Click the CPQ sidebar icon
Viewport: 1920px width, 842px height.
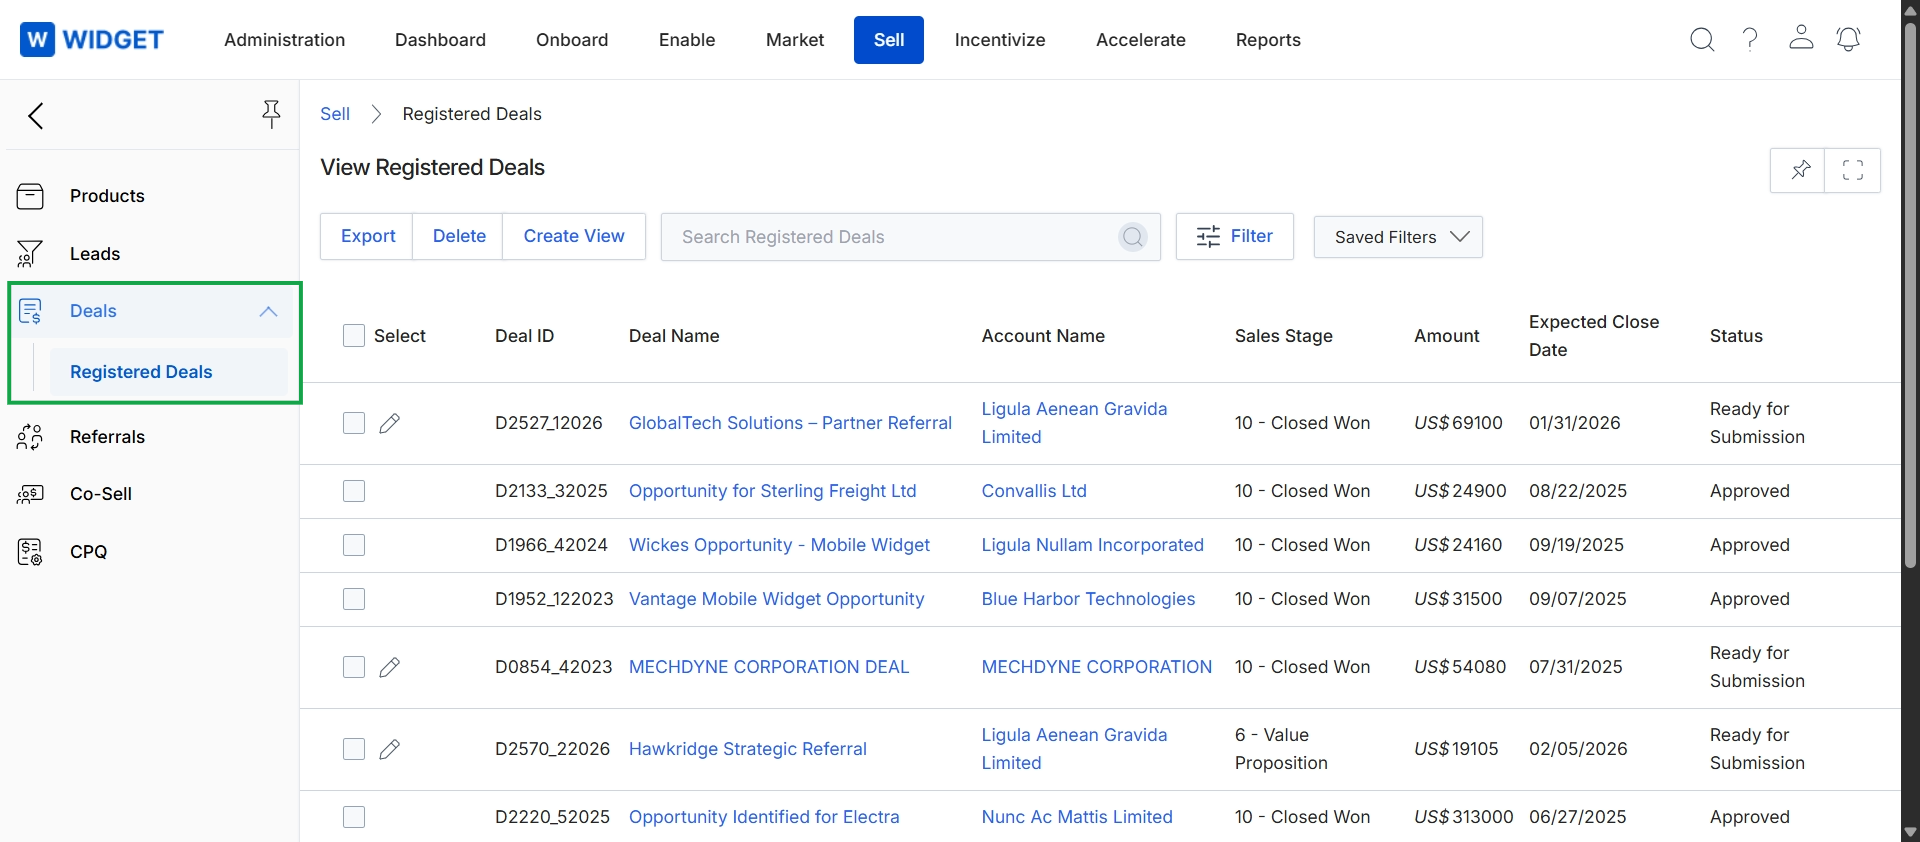pyautogui.click(x=30, y=552)
